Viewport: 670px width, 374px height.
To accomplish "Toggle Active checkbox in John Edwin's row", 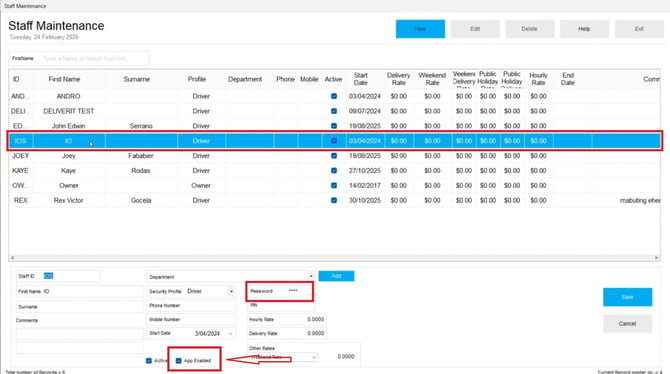I will point(334,126).
